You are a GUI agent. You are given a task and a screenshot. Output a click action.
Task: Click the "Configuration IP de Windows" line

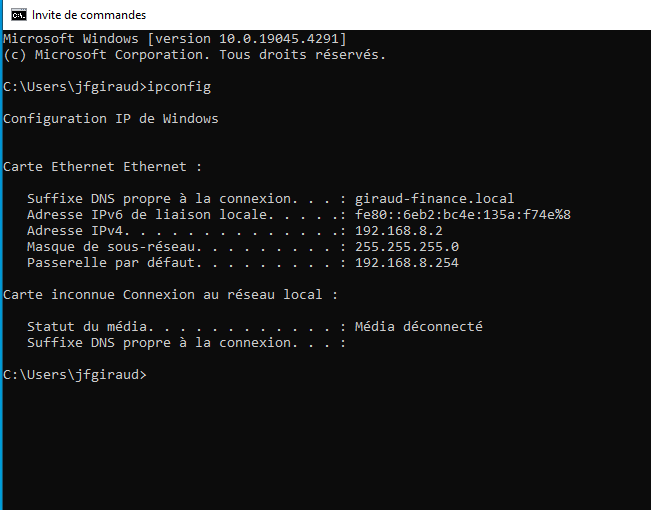coord(111,119)
